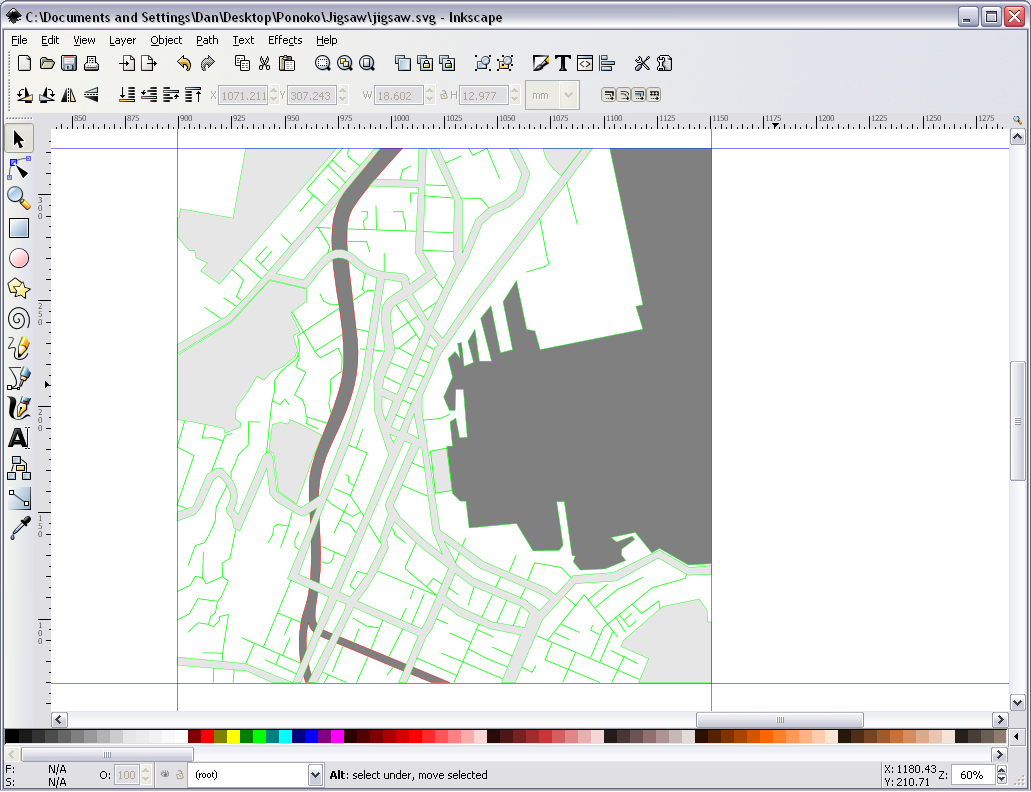The width and height of the screenshot is (1031, 792).
Task: Select the Ellipse tool
Action: 18,258
